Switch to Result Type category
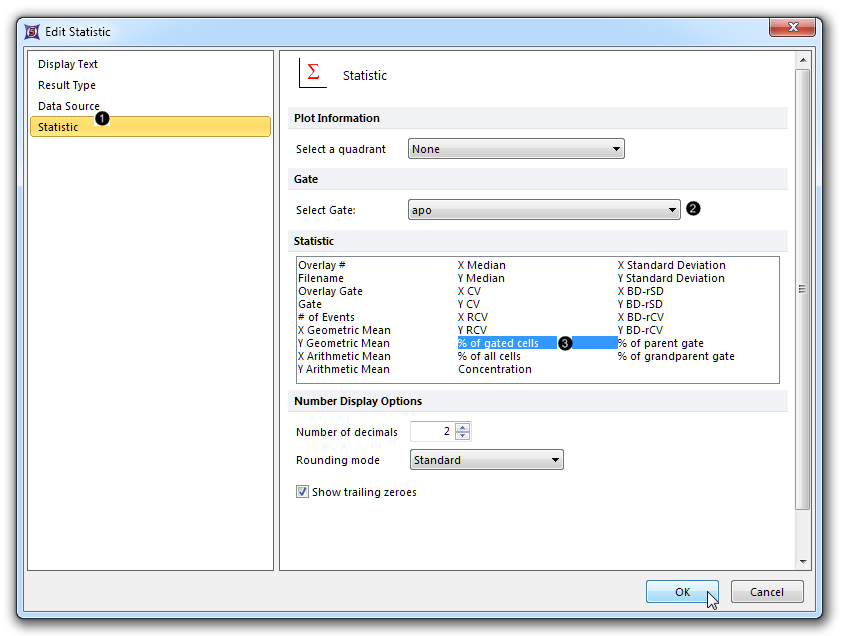Image resolution: width=844 pixels, height=636 pixels. click(x=67, y=85)
